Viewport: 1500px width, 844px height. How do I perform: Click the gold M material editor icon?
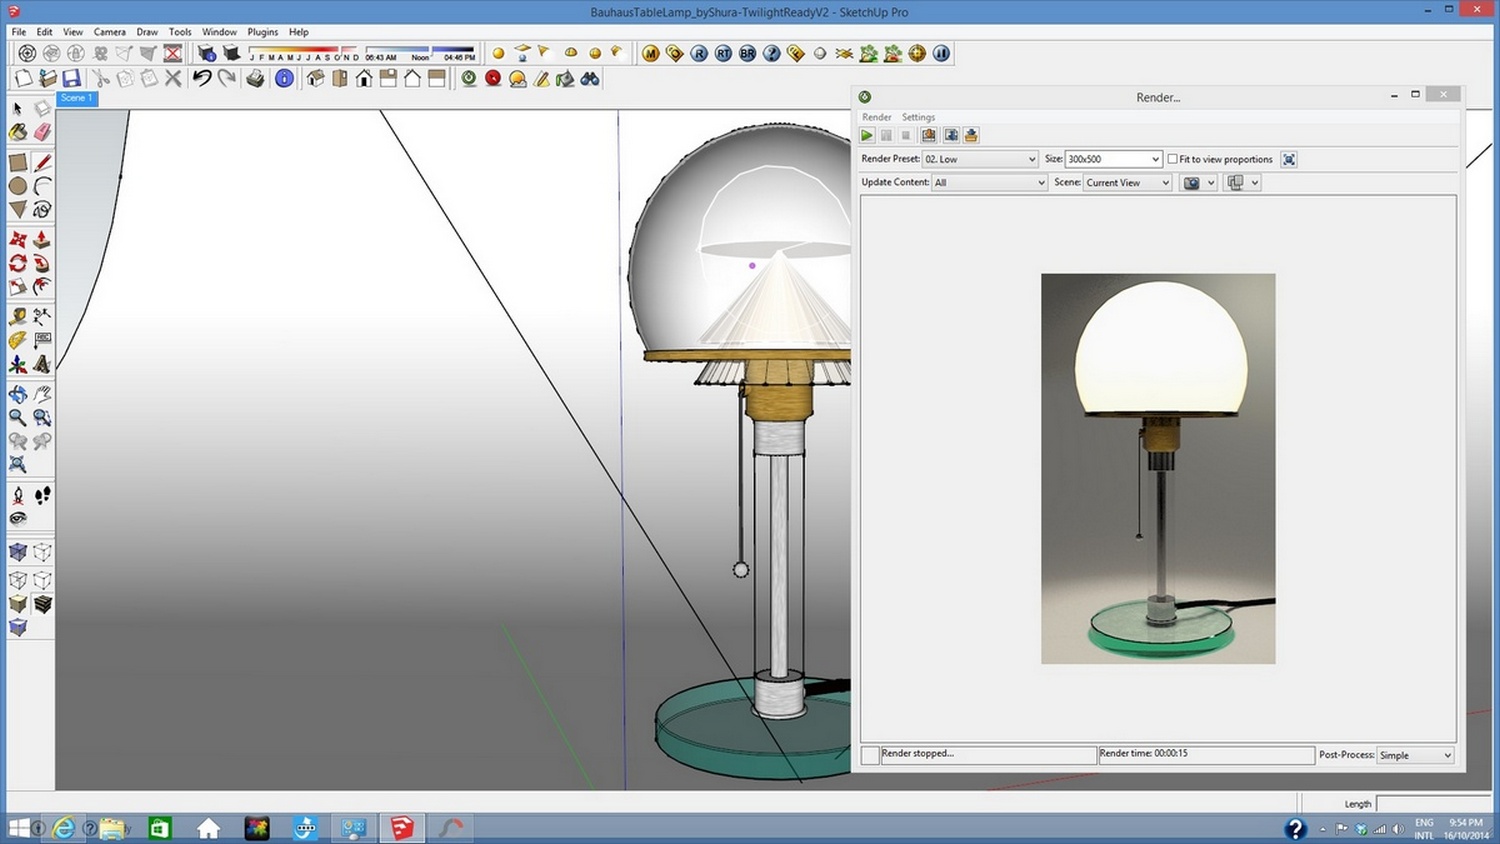(x=651, y=53)
